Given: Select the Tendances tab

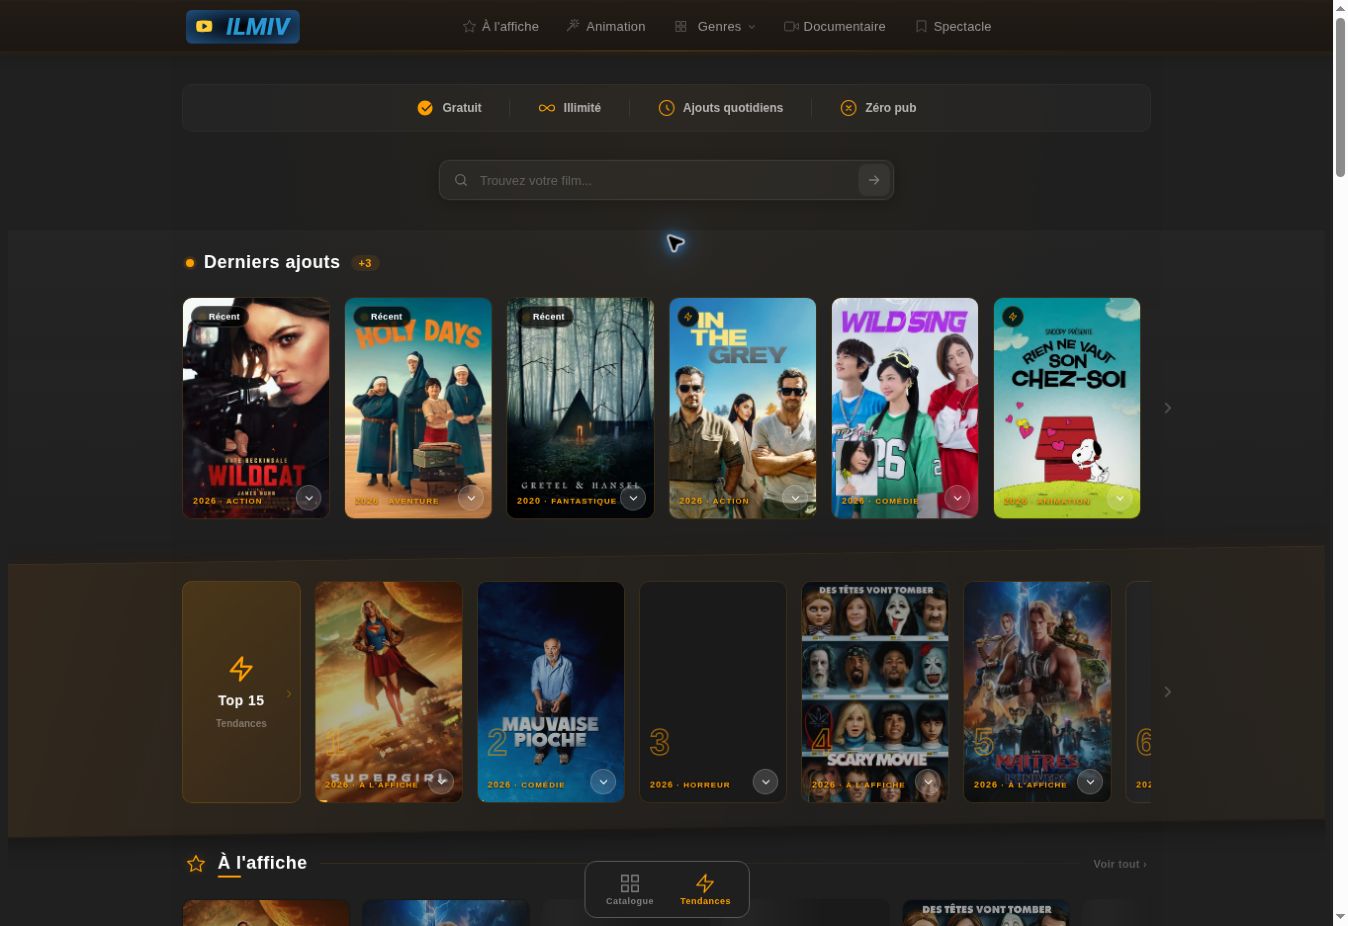Looking at the screenshot, I should pos(705,889).
